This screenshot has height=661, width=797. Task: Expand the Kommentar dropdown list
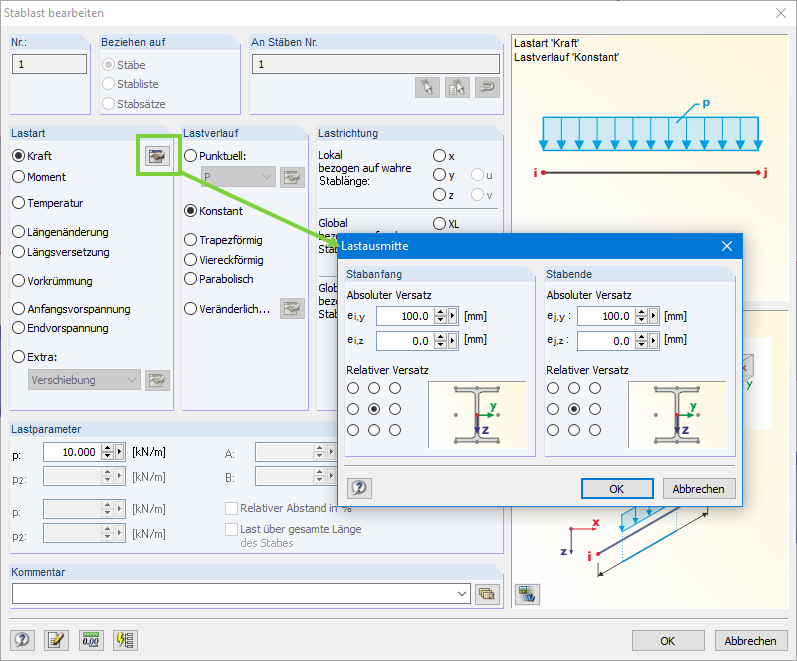[462, 594]
